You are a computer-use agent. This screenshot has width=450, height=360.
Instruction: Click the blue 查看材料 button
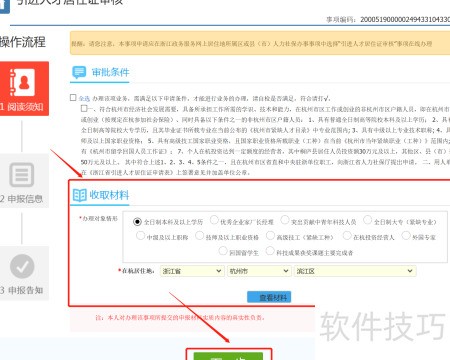[269, 297]
